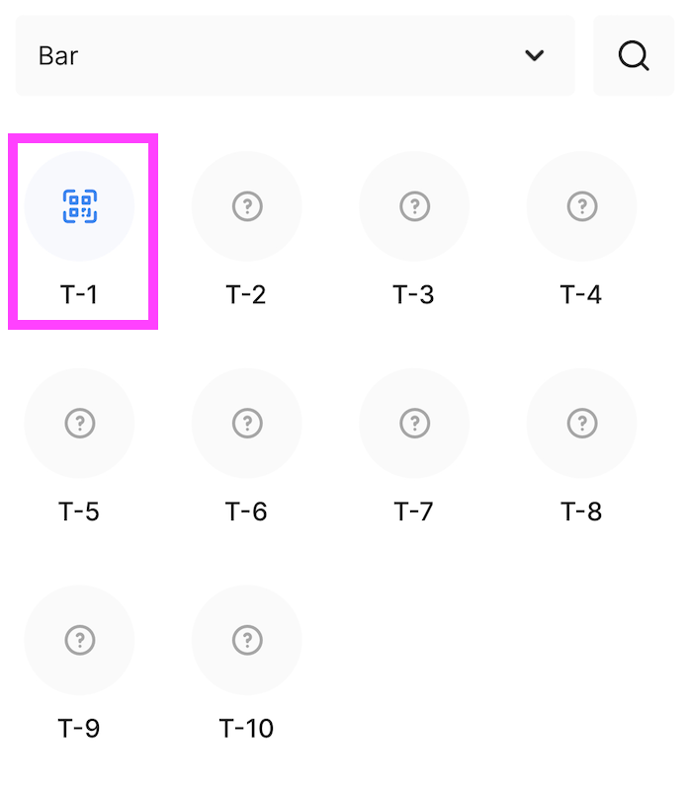Open the Bar area dropdown
Image resolution: width=688 pixels, height=786 pixels.
(295, 56)
